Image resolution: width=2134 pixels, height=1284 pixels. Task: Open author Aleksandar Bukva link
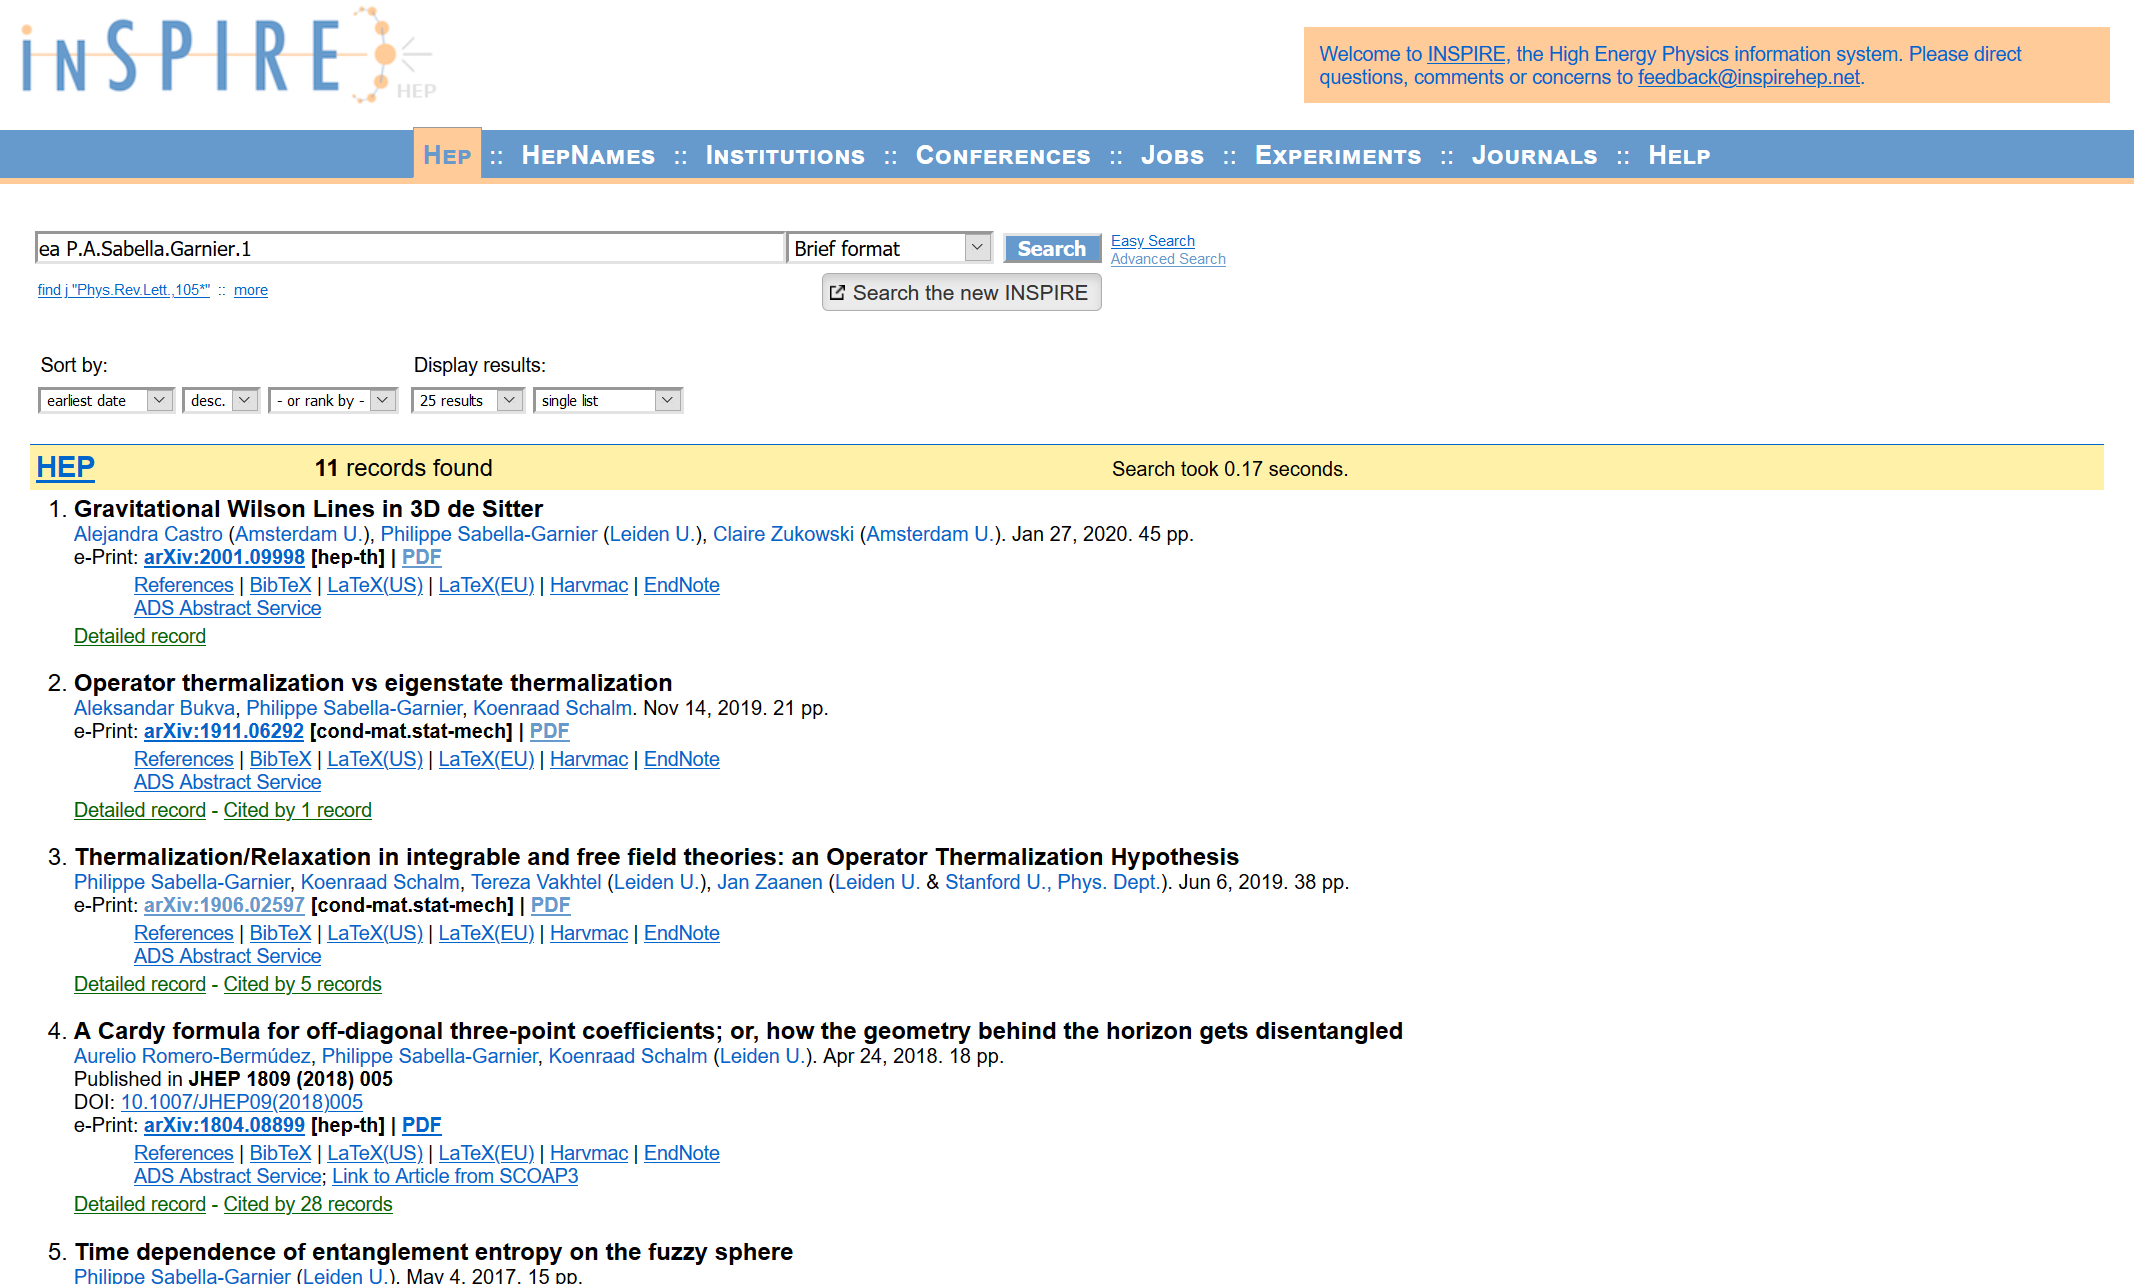(154, 708)
